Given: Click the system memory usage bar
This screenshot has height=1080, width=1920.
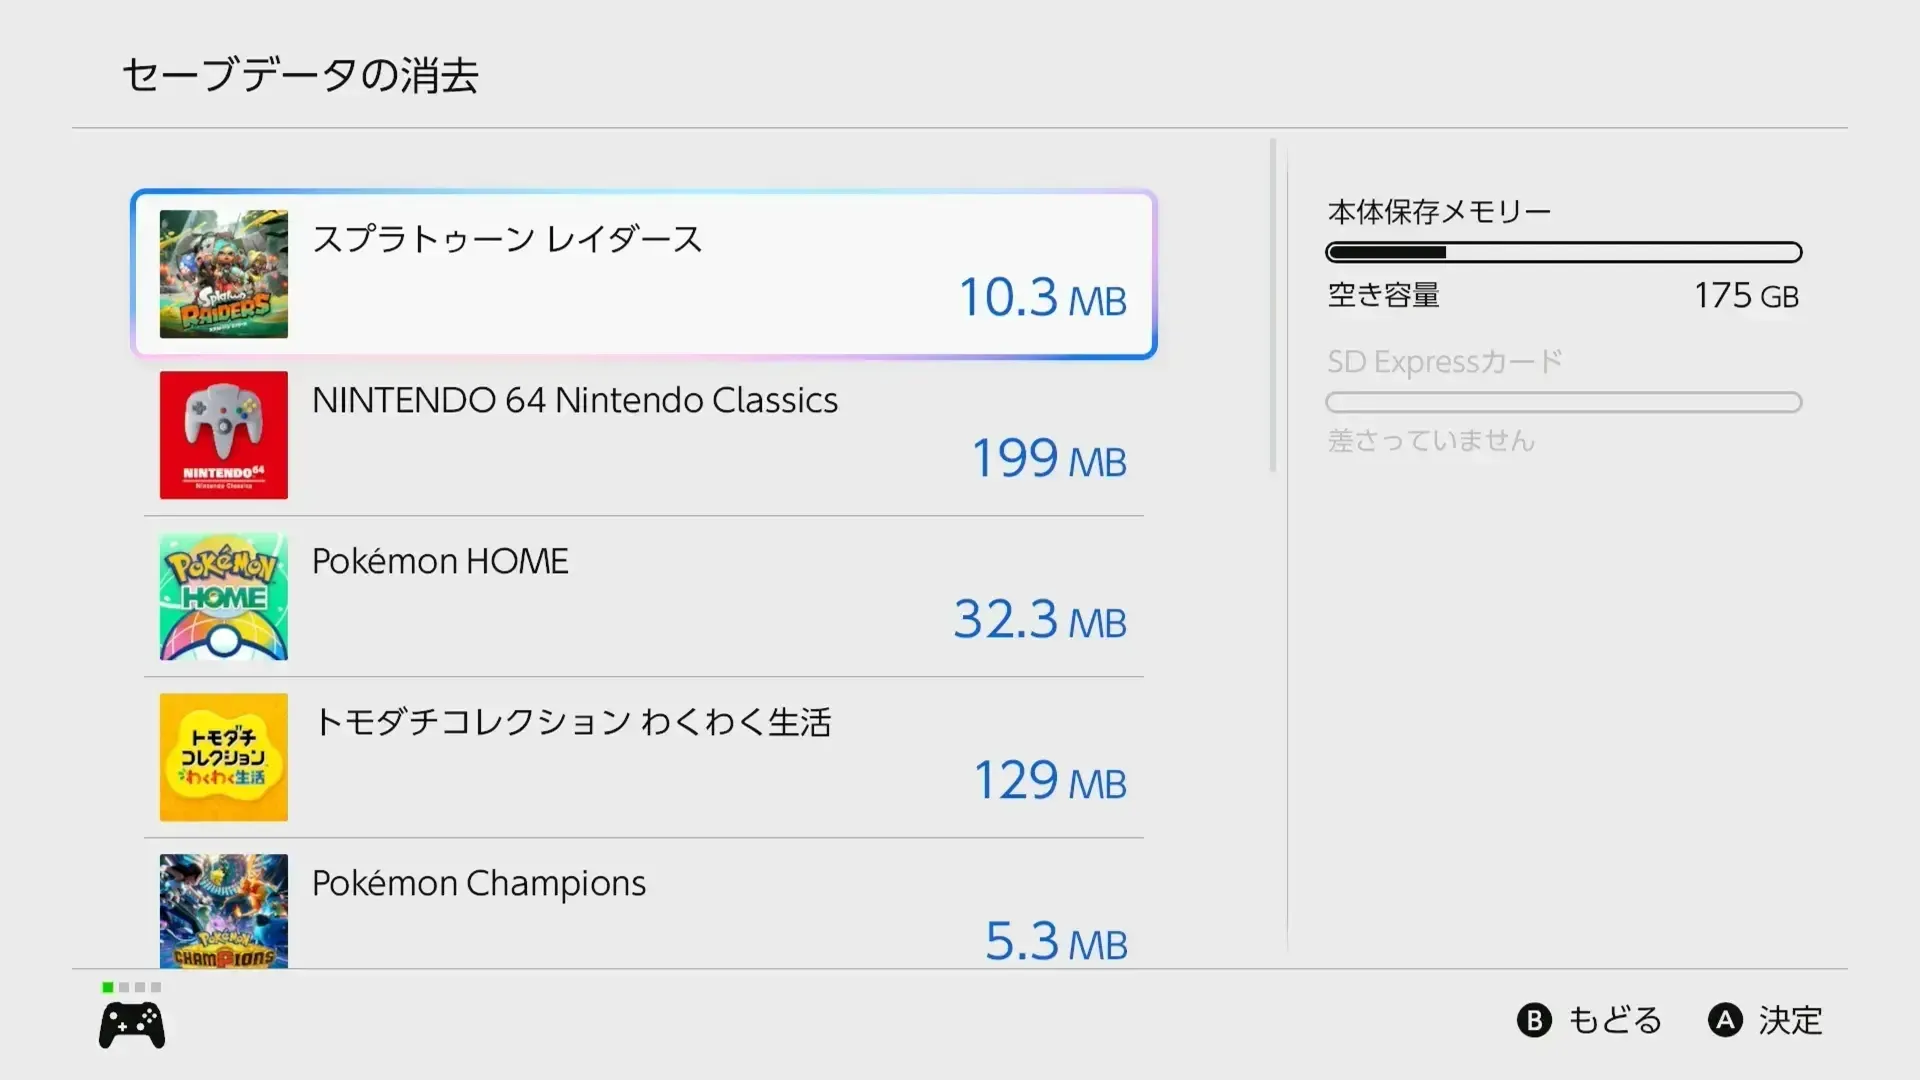Looking at the screenshot, I should pyautogui.click(x=1564, y=252).
